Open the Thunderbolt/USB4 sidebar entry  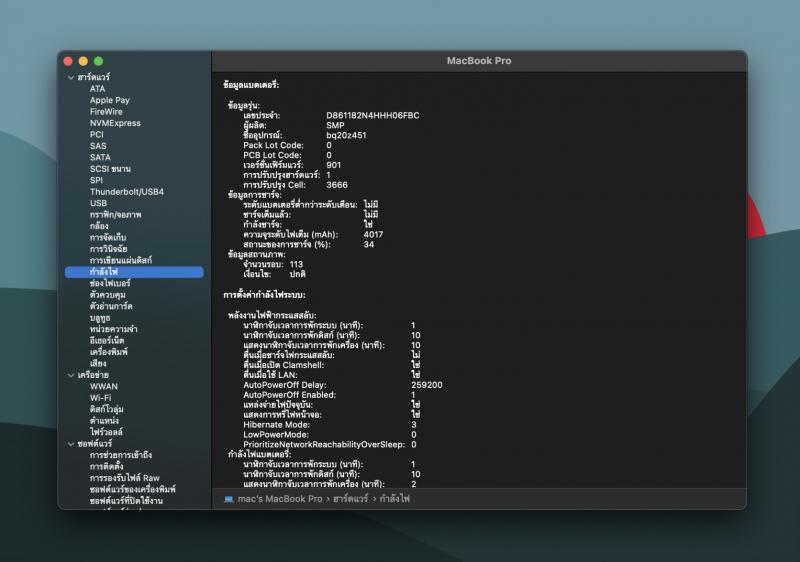pos(126,192)
